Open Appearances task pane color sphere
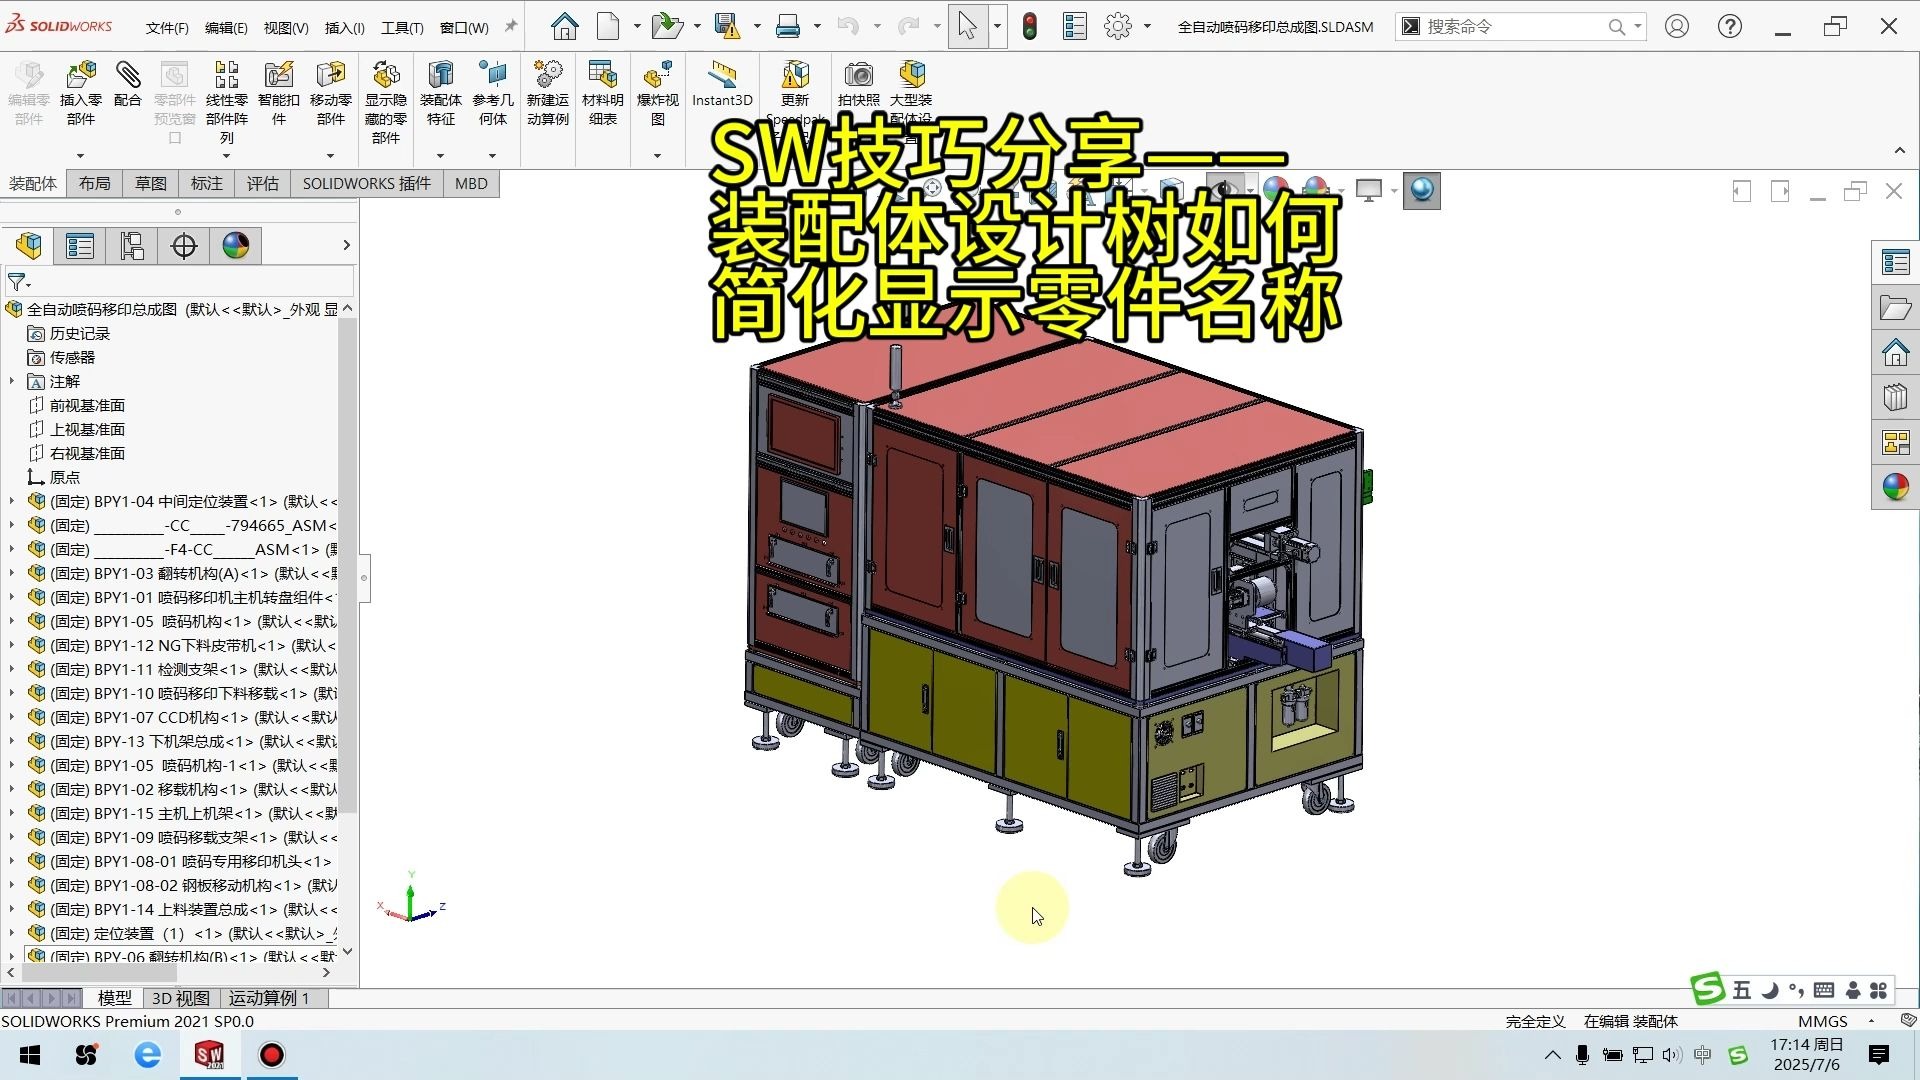This screenshot has width=1920, height=1080. point(1895,487)
